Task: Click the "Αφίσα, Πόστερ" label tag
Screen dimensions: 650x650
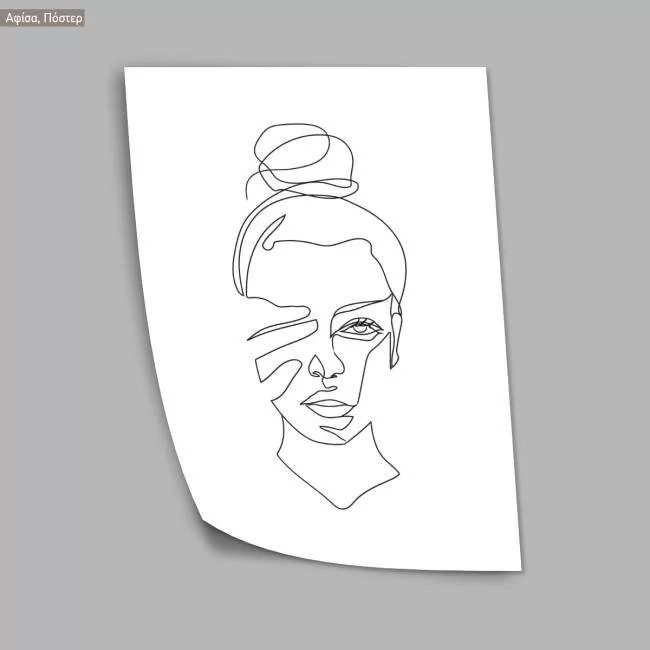Action: pyautogui.click(x=44, y=17)
